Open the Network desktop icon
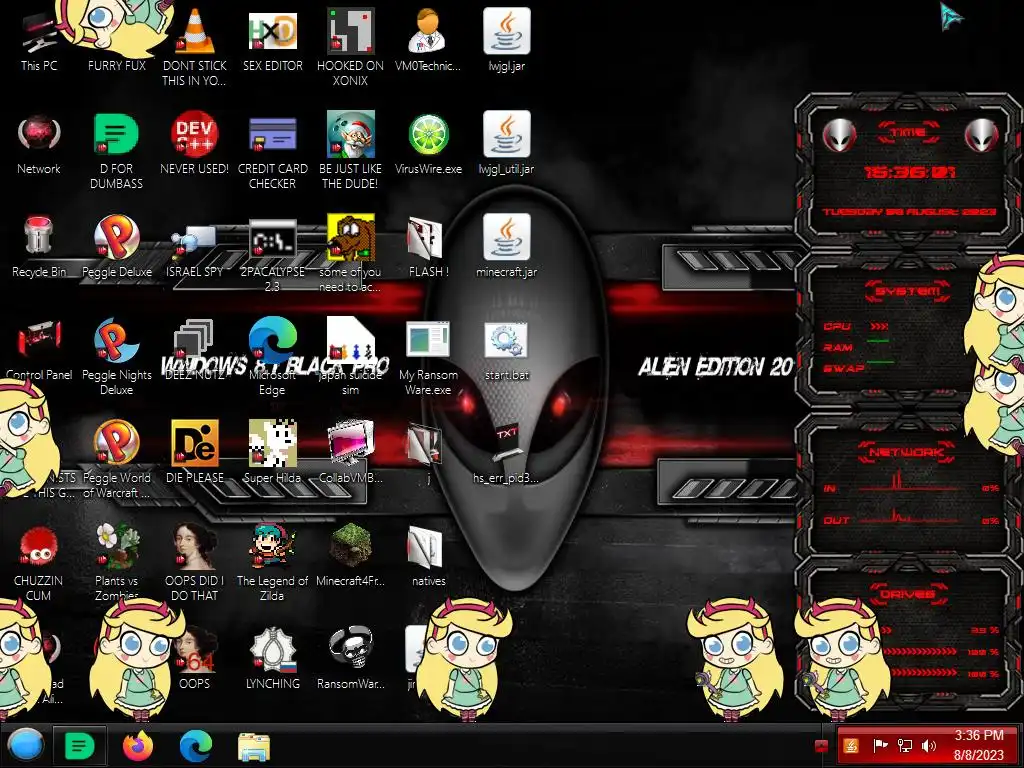1024x768 pixels. tap(39, 134)
